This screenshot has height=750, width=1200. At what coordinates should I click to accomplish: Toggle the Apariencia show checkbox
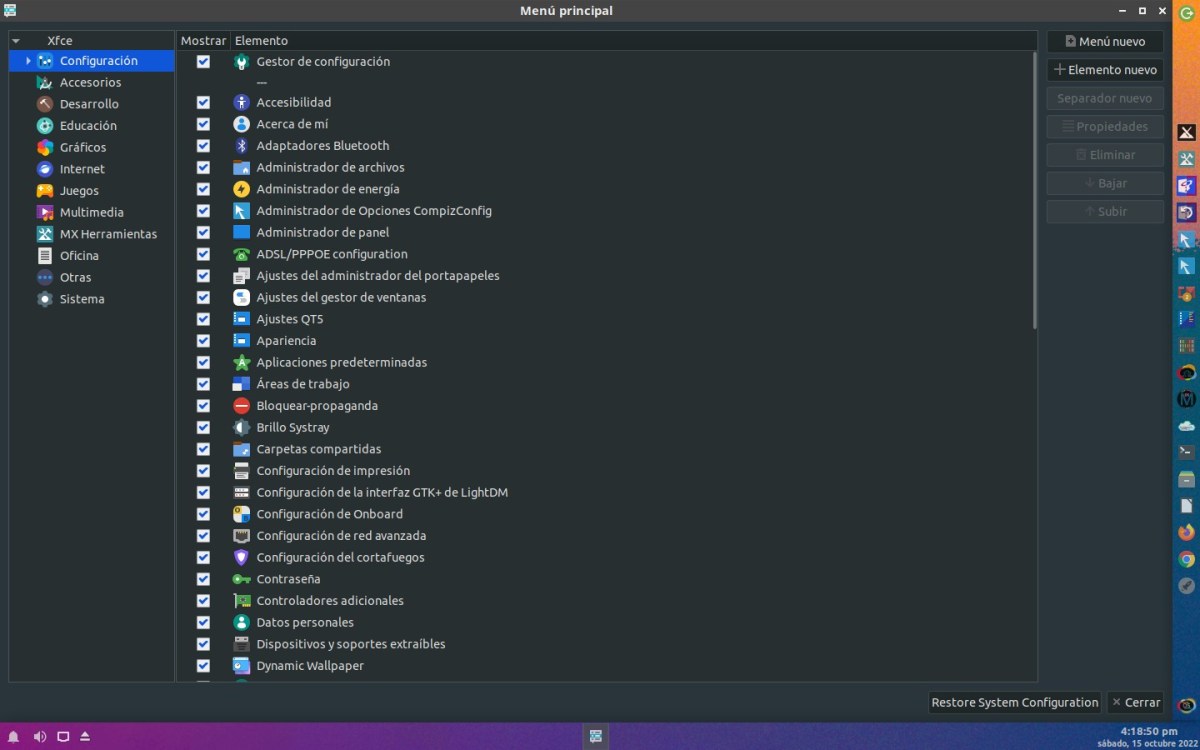tap(203, 341)
